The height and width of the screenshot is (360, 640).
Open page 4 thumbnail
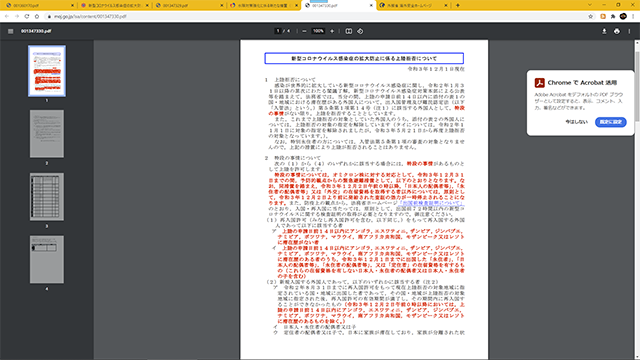(x=47, y=259)
